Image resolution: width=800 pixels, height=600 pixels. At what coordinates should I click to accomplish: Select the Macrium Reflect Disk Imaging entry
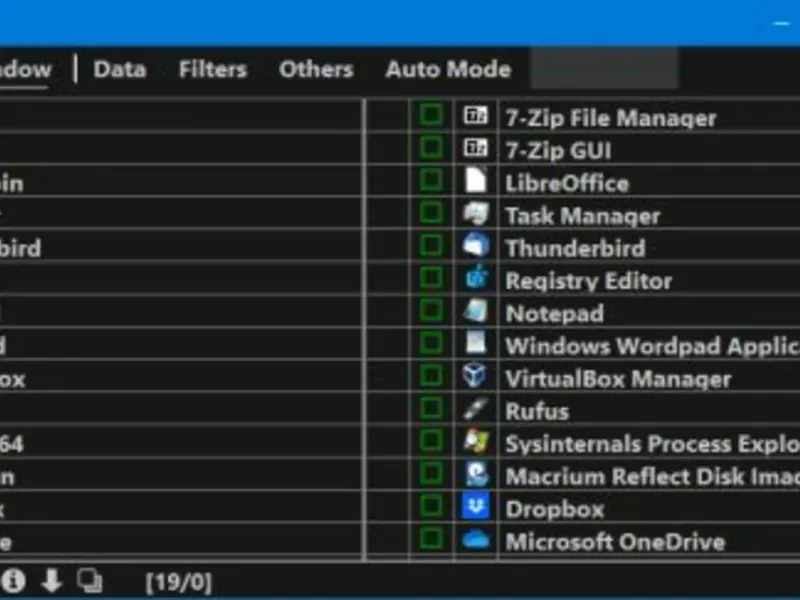[x=653, y=477]
